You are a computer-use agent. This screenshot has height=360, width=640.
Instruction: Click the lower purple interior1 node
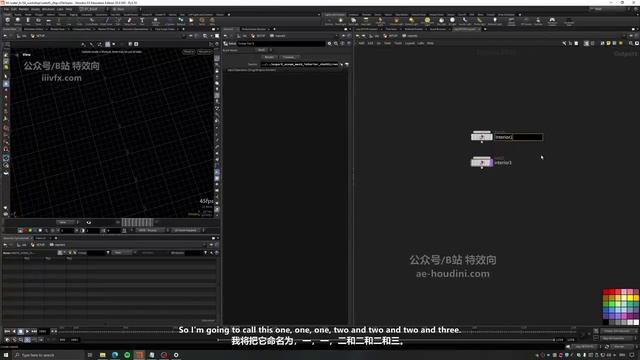[482, 162]
